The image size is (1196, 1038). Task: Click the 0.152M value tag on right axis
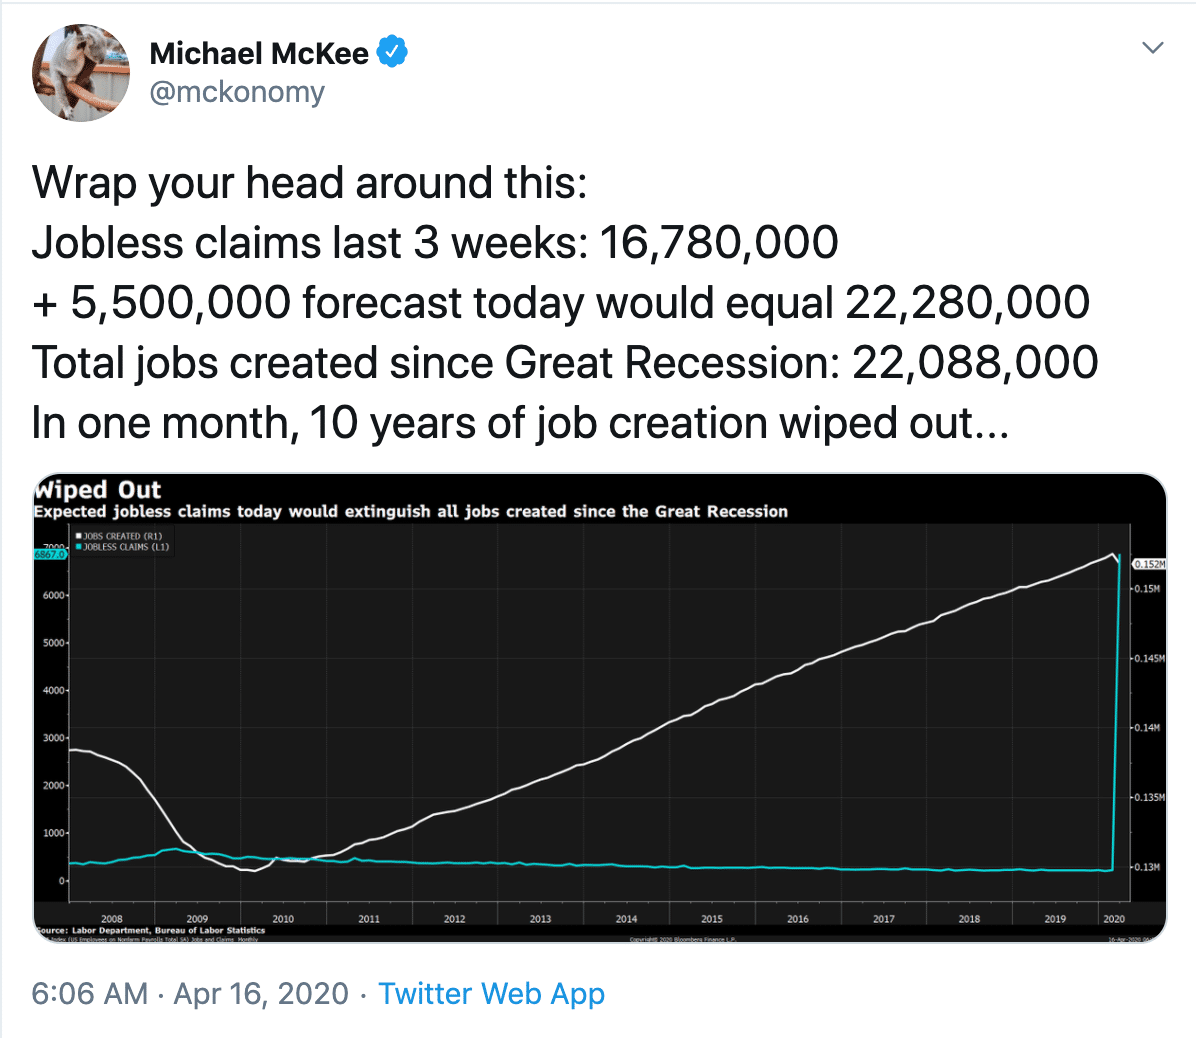coord(1149,564)
